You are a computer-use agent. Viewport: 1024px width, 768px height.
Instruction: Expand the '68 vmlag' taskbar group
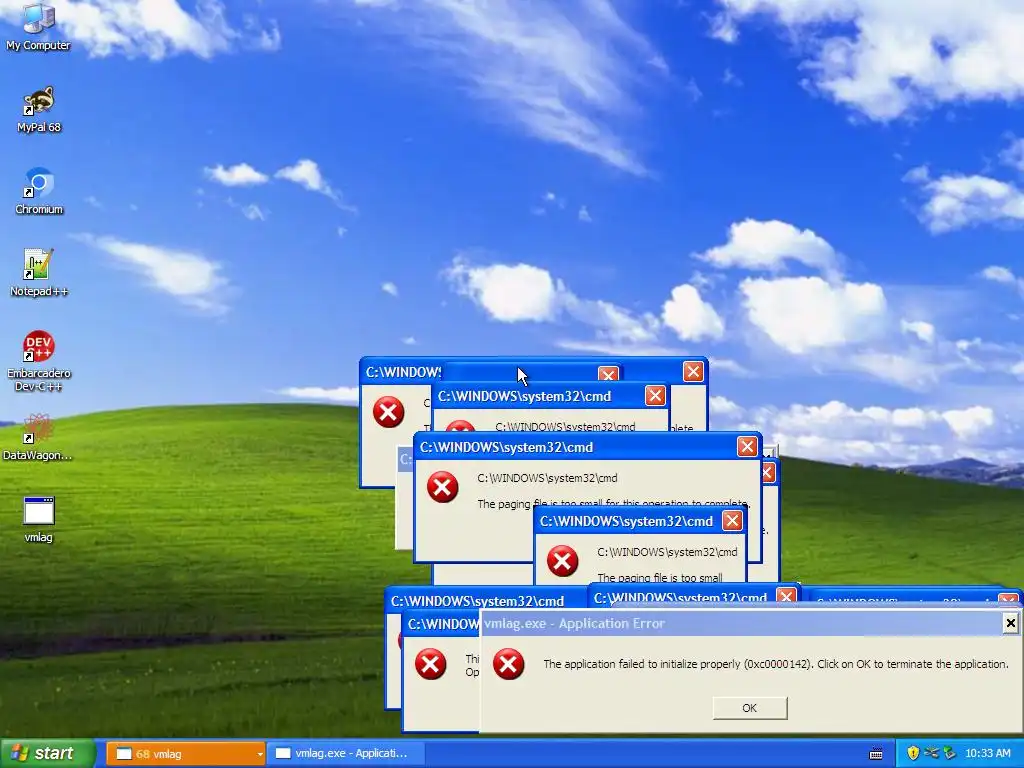(x=185, y=754)
